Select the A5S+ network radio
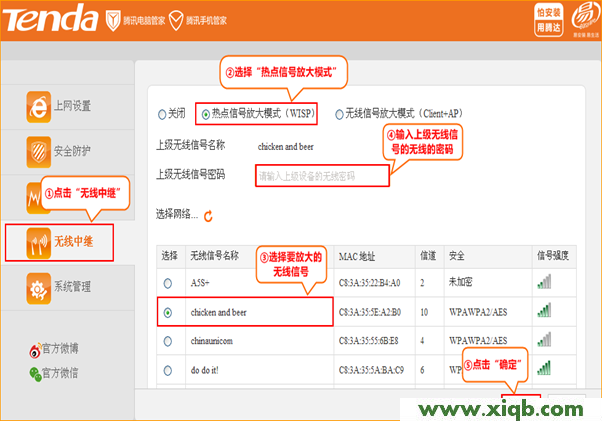602x421 pixels. [168, 283]
